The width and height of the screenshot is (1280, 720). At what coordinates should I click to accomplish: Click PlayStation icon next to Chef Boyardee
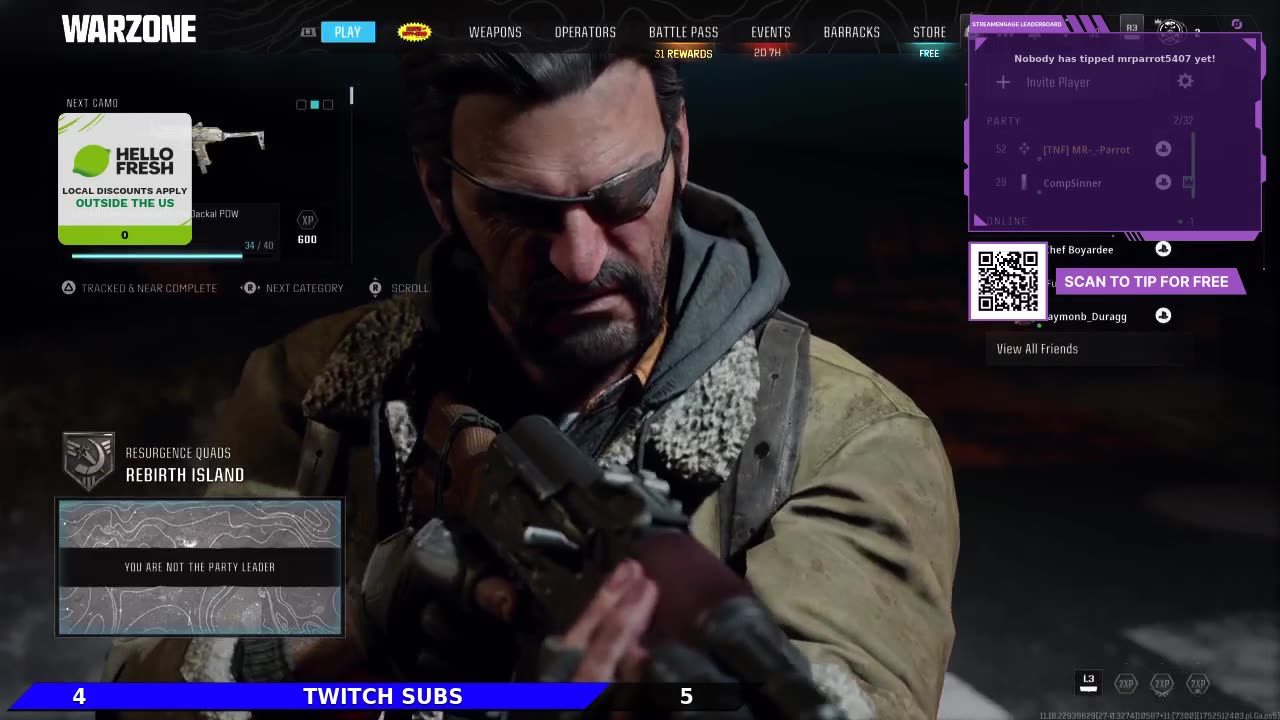point(1163,249)
